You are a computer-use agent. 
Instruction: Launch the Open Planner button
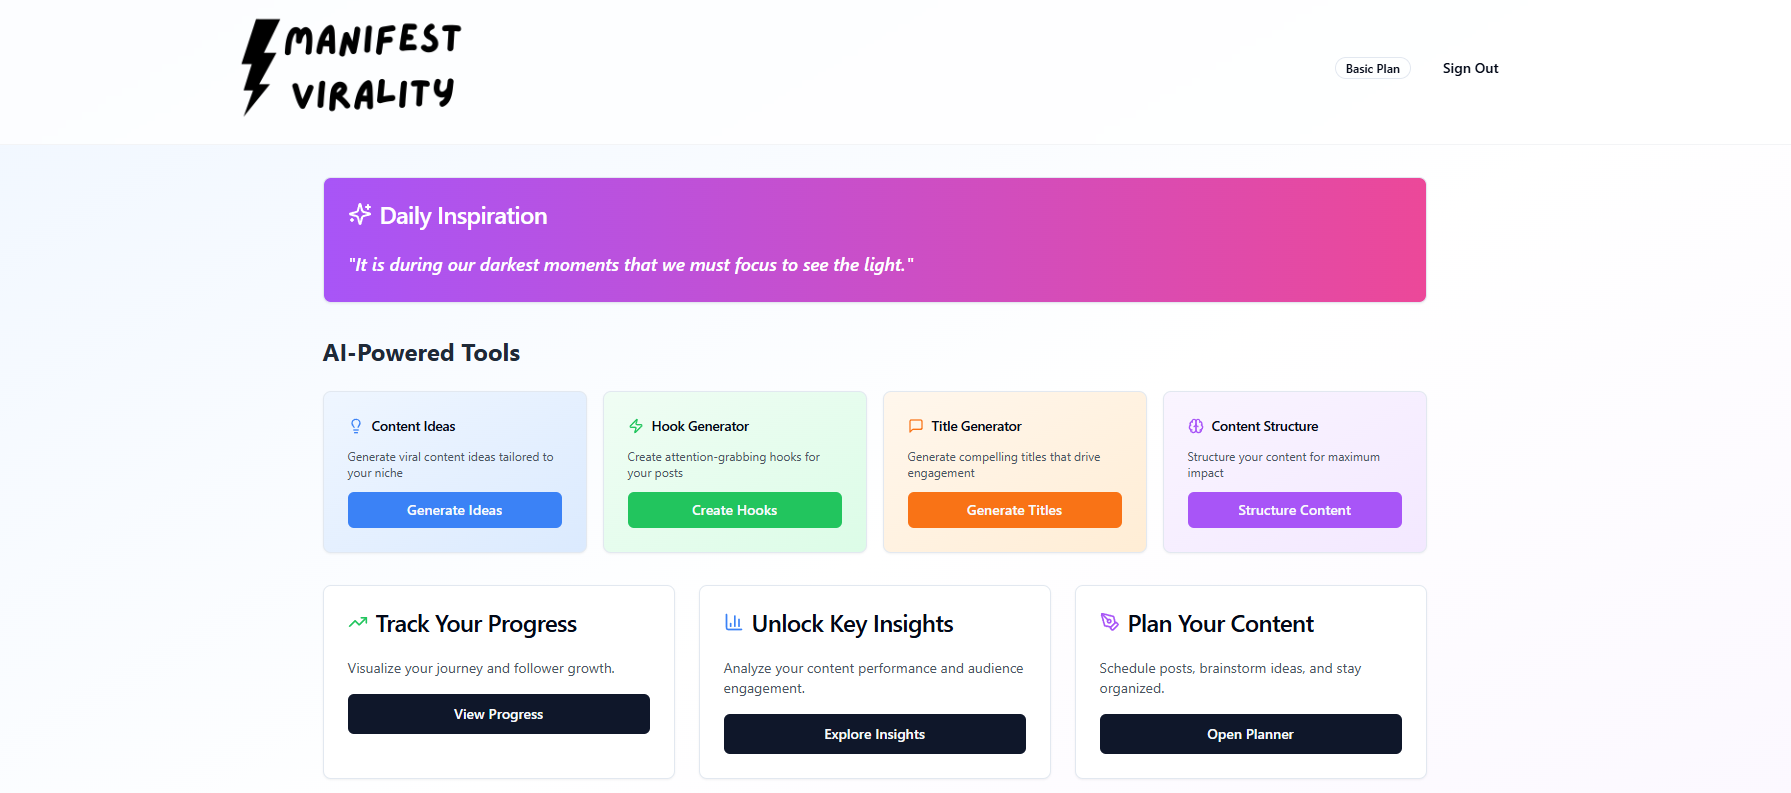click(x=1251, y=734)
